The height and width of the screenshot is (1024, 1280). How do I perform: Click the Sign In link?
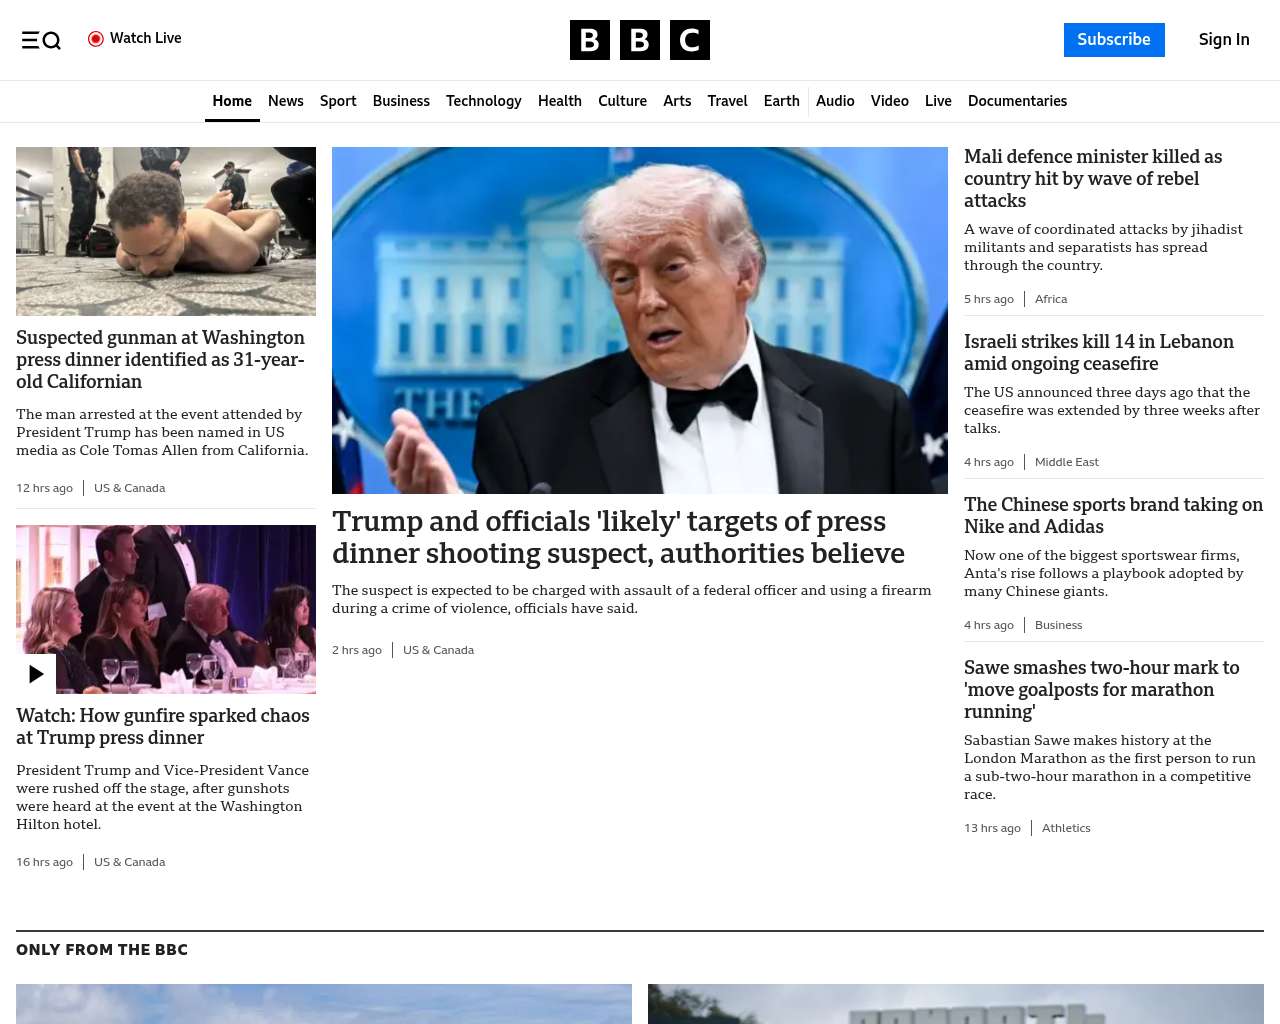pos(1223,40)
